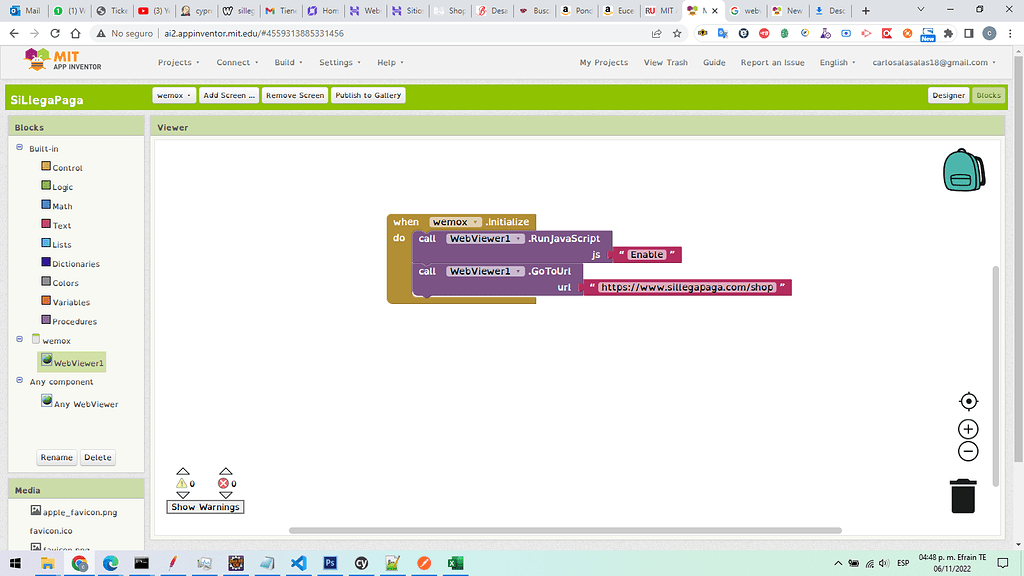Click the trash can in workspace
The height and width of the screenshot is (576, 1024).
coord(963,496)
